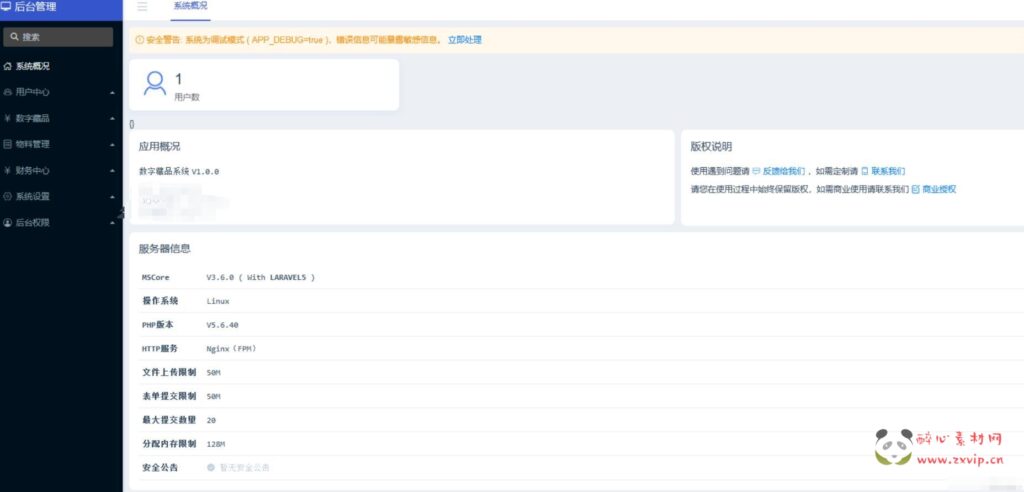Expand the 物料管理 submenu arrow
Viewport: 1024px width, 492px height.
pyautogui.click(x=112, y=144)
